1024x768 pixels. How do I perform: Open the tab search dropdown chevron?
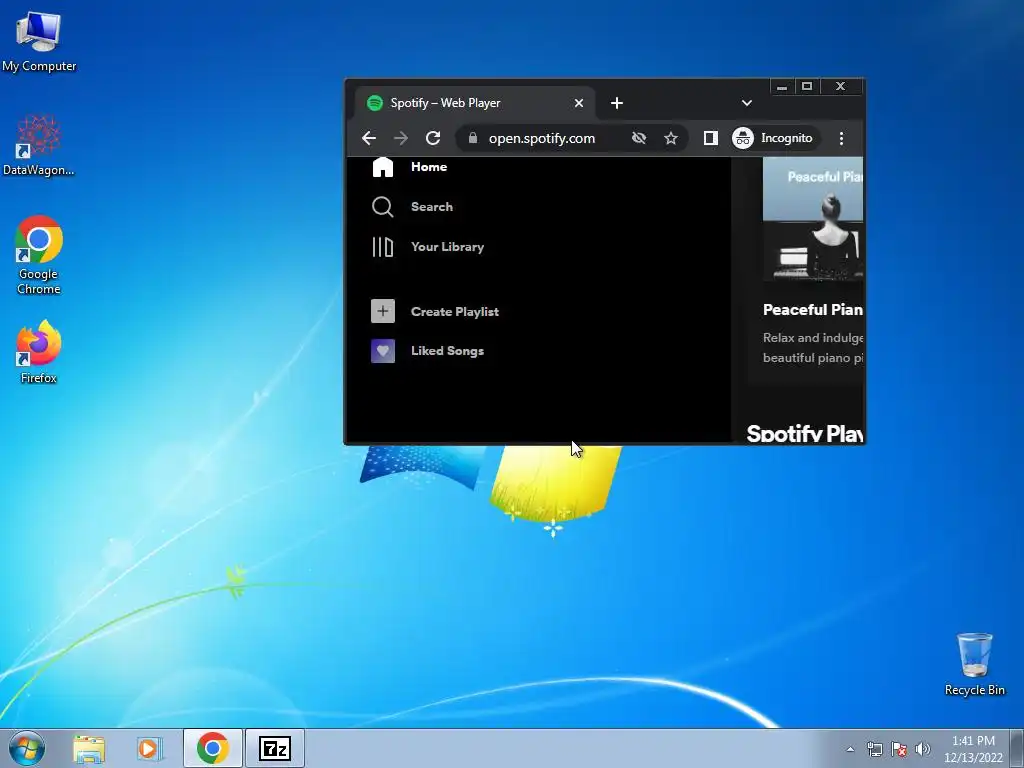pos(747,103)
